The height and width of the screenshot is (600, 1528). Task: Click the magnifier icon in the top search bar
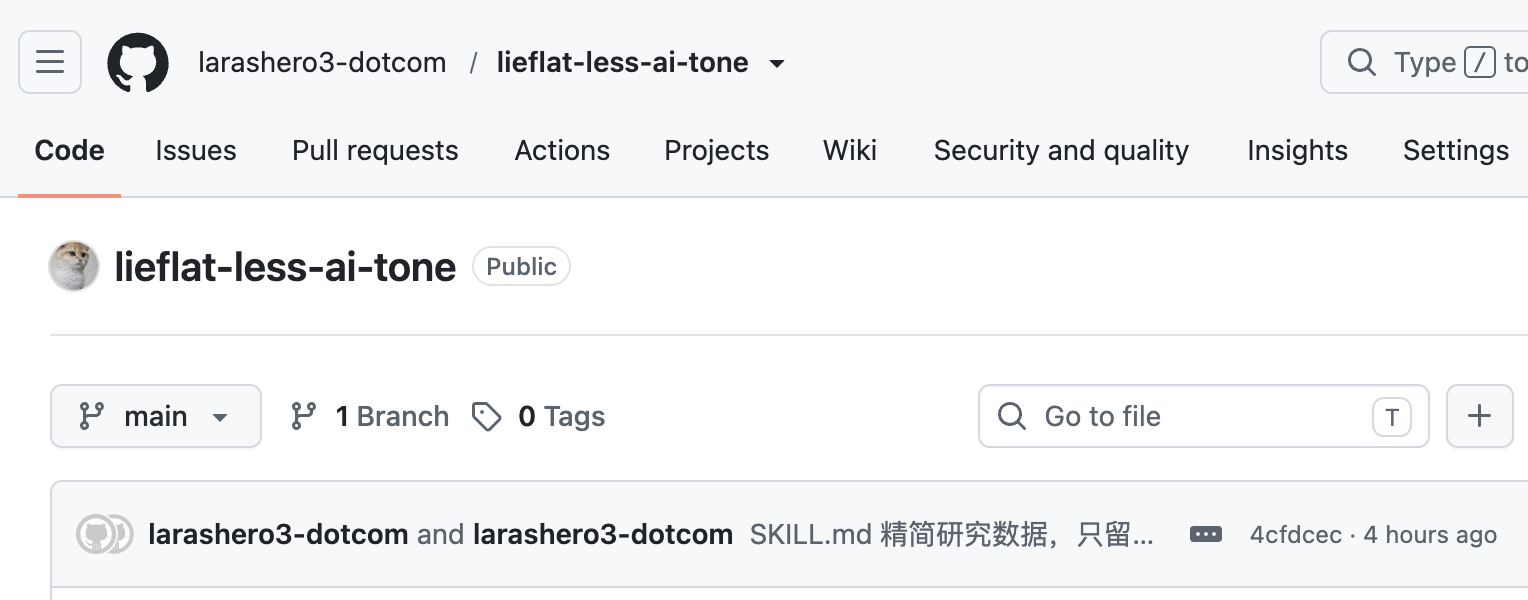1361,62
